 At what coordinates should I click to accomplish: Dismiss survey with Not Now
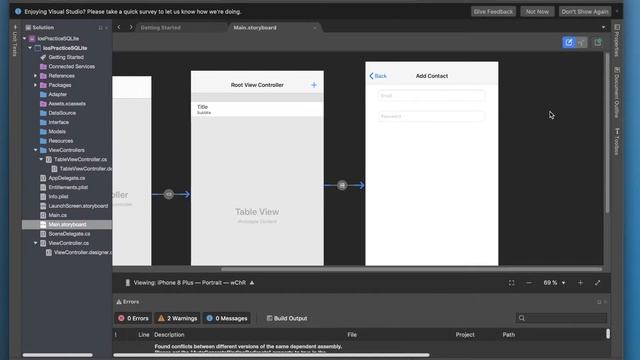[x=537, y=11]
